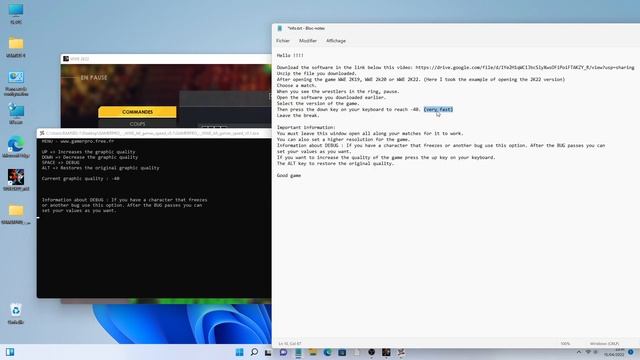Select COMMANDES in the game pause menu
Viewport: 640px width, 360px height.
point(137,112)
